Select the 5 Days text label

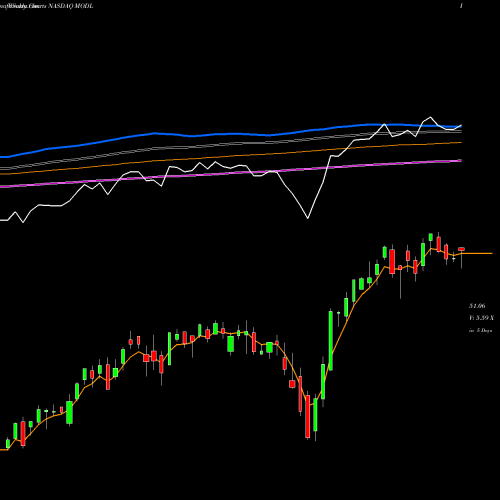point(484,331)
